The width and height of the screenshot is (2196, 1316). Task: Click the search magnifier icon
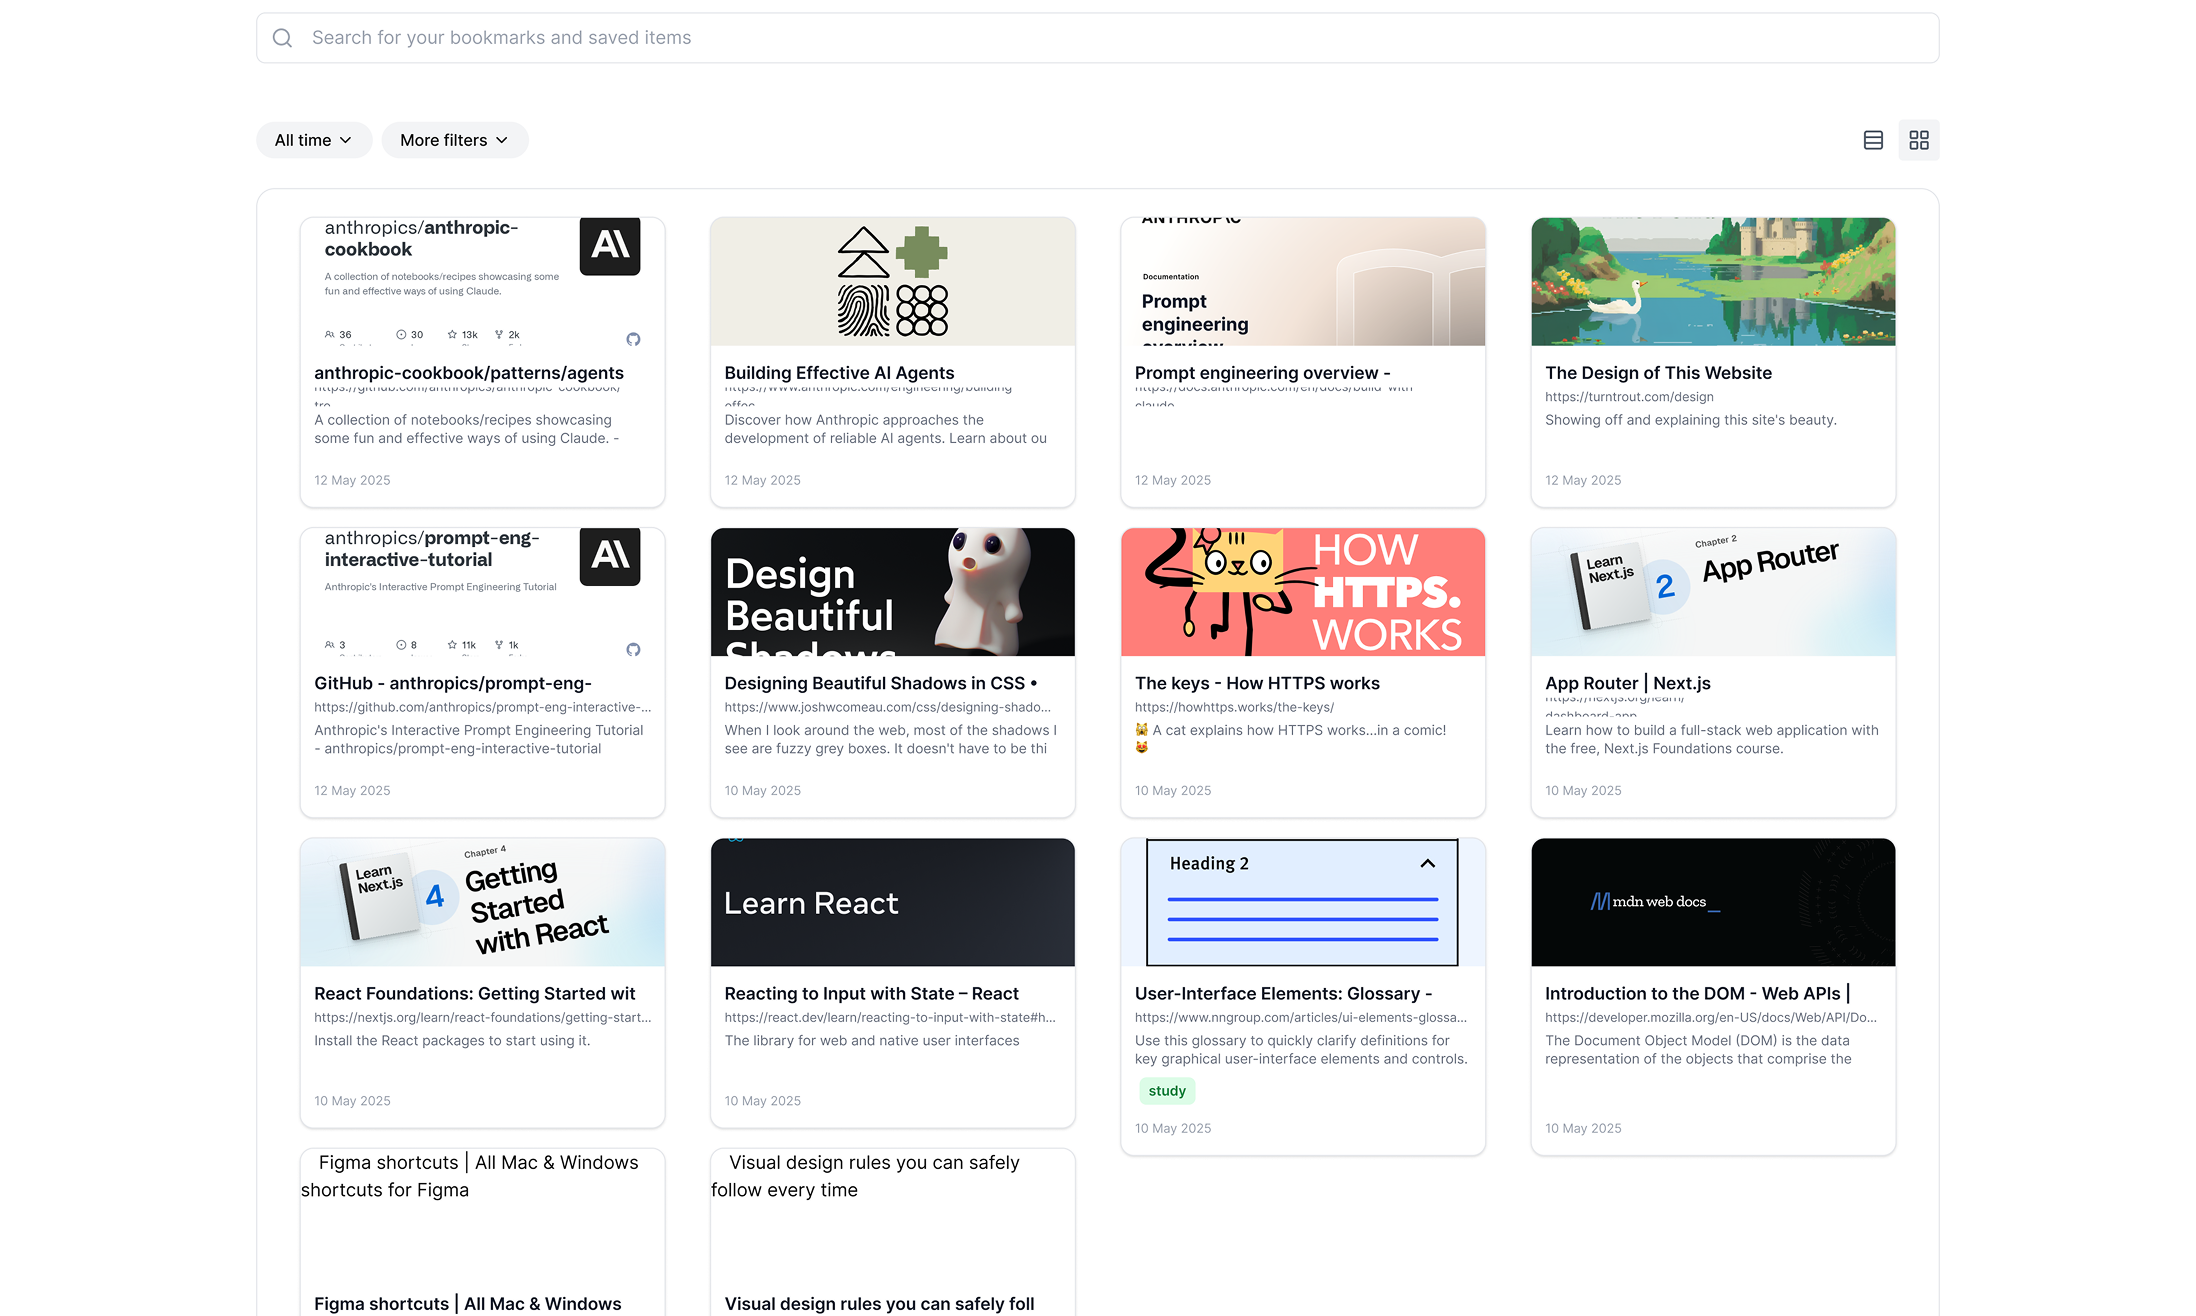pyautogui.click(x=283, y=38)
